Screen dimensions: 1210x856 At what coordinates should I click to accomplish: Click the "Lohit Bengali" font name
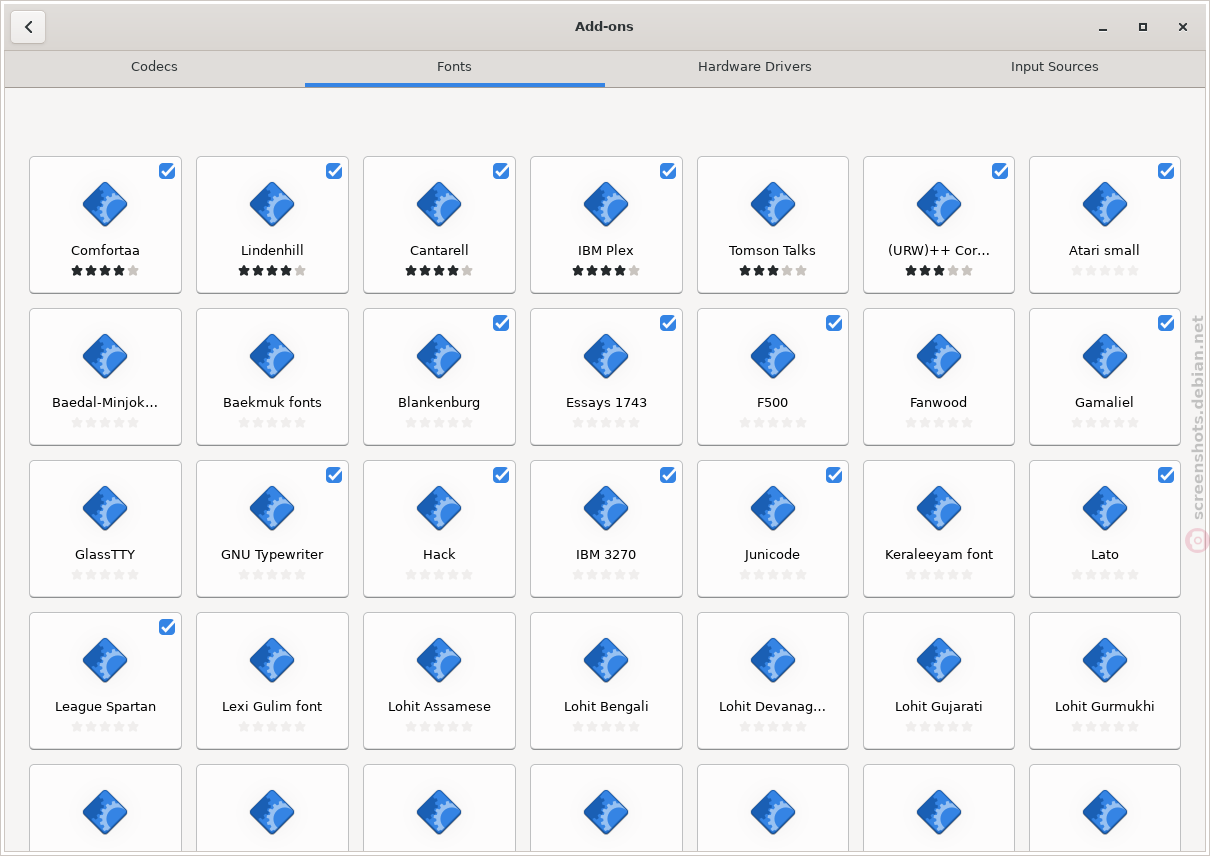click(x=606, y=707)
